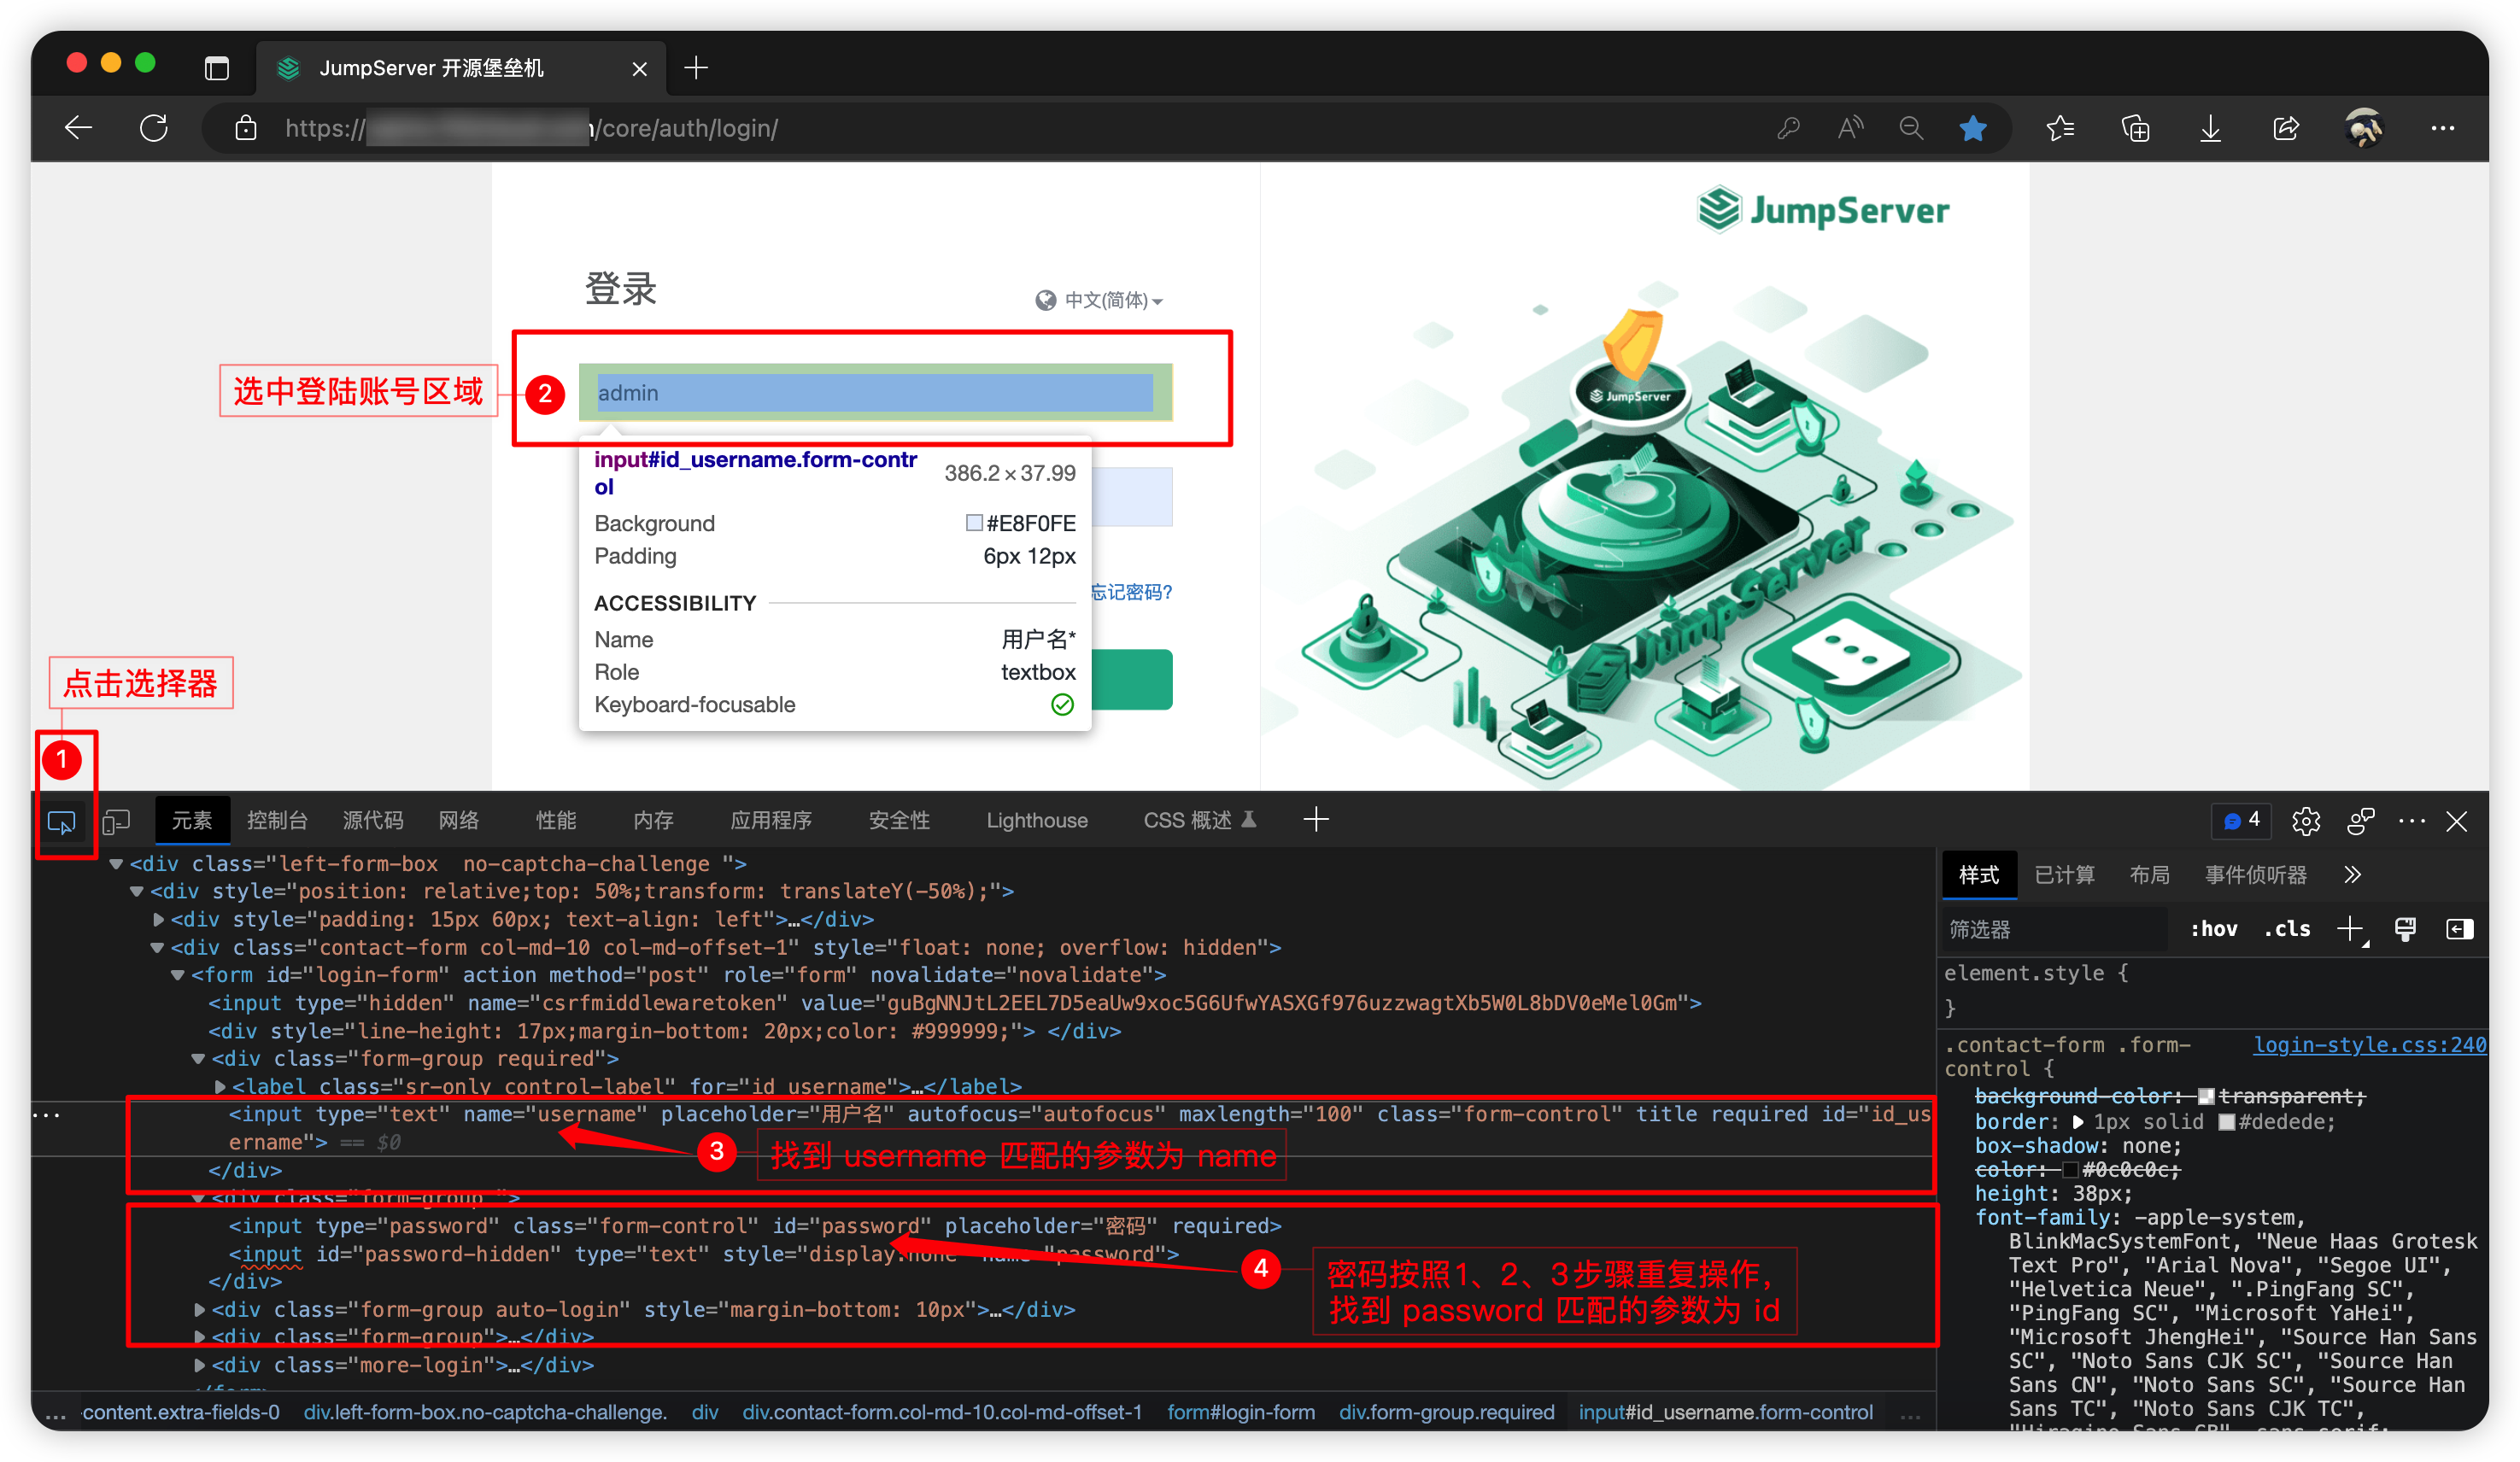Open the Lighthouse tab
2520x1462 pixels.
[1037, 820]
